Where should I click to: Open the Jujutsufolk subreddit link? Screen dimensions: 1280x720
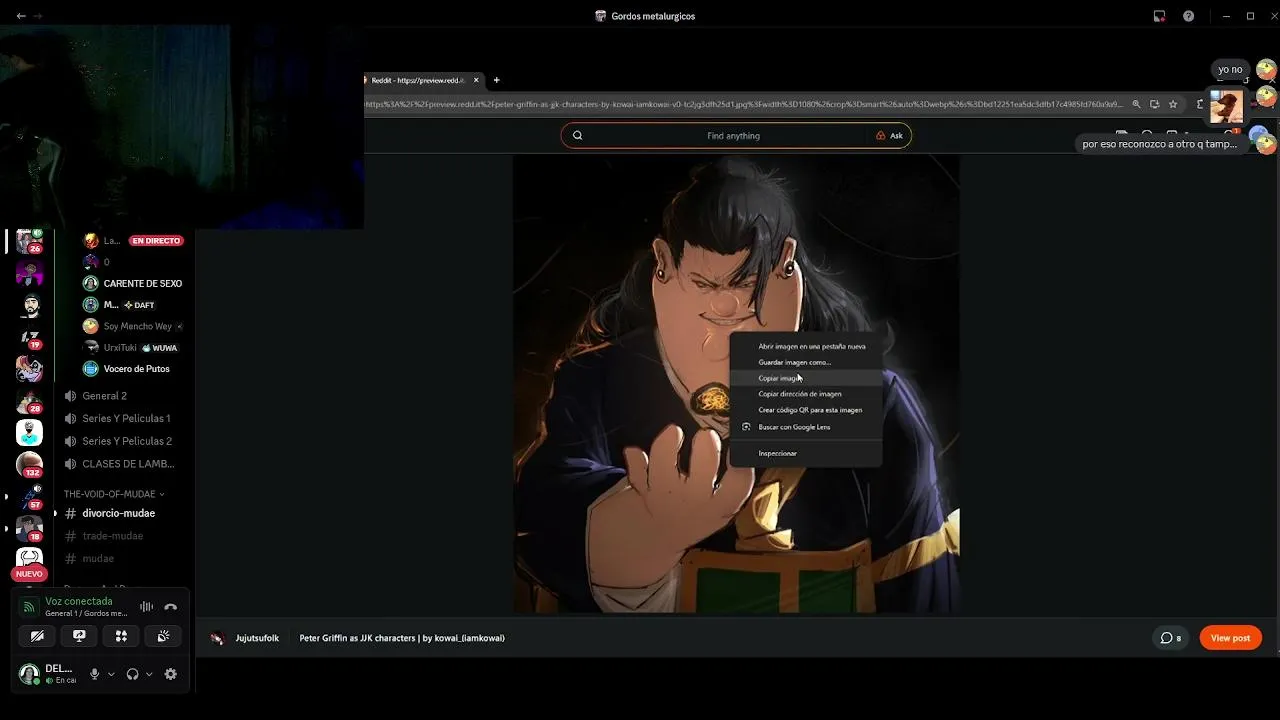click(257, 638)
